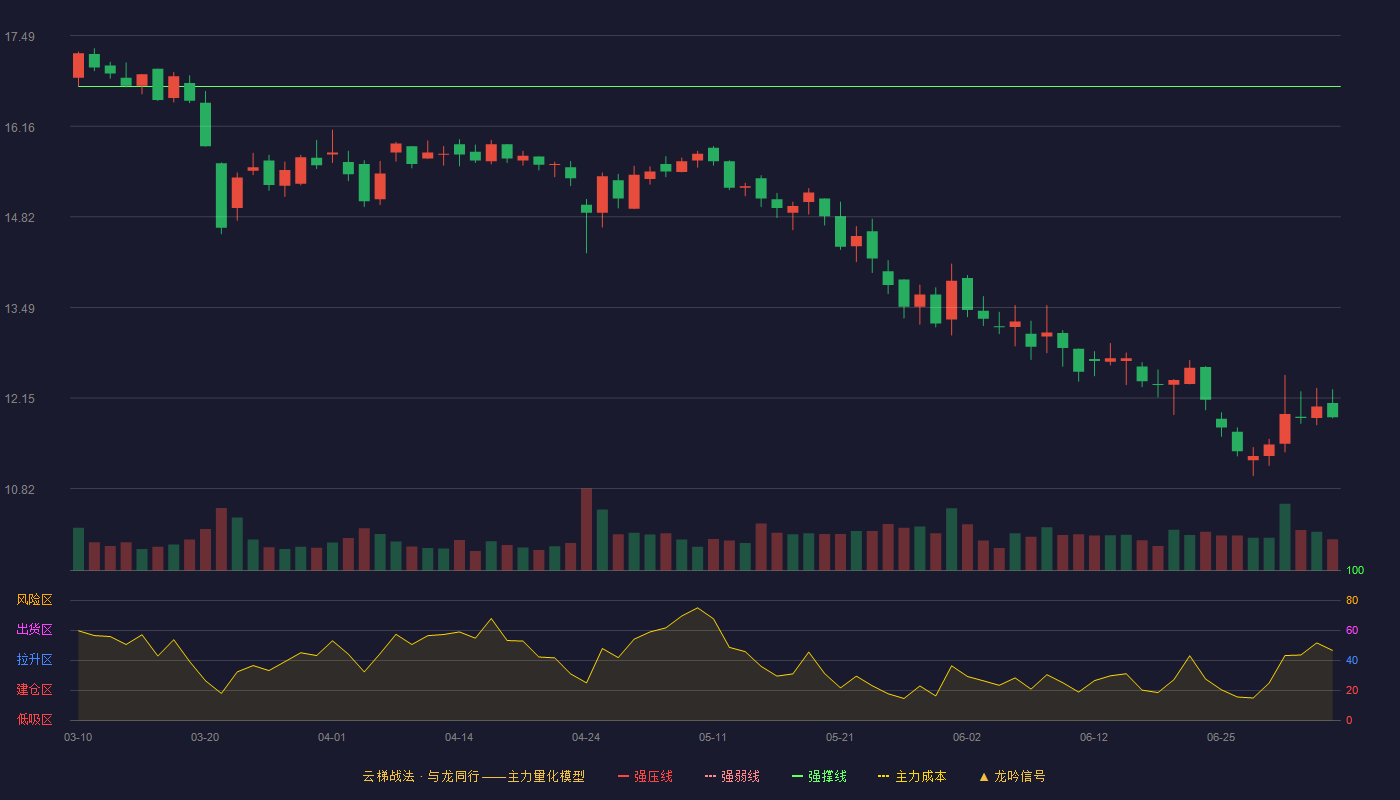Click the 05-21 date label

[840, 737]
